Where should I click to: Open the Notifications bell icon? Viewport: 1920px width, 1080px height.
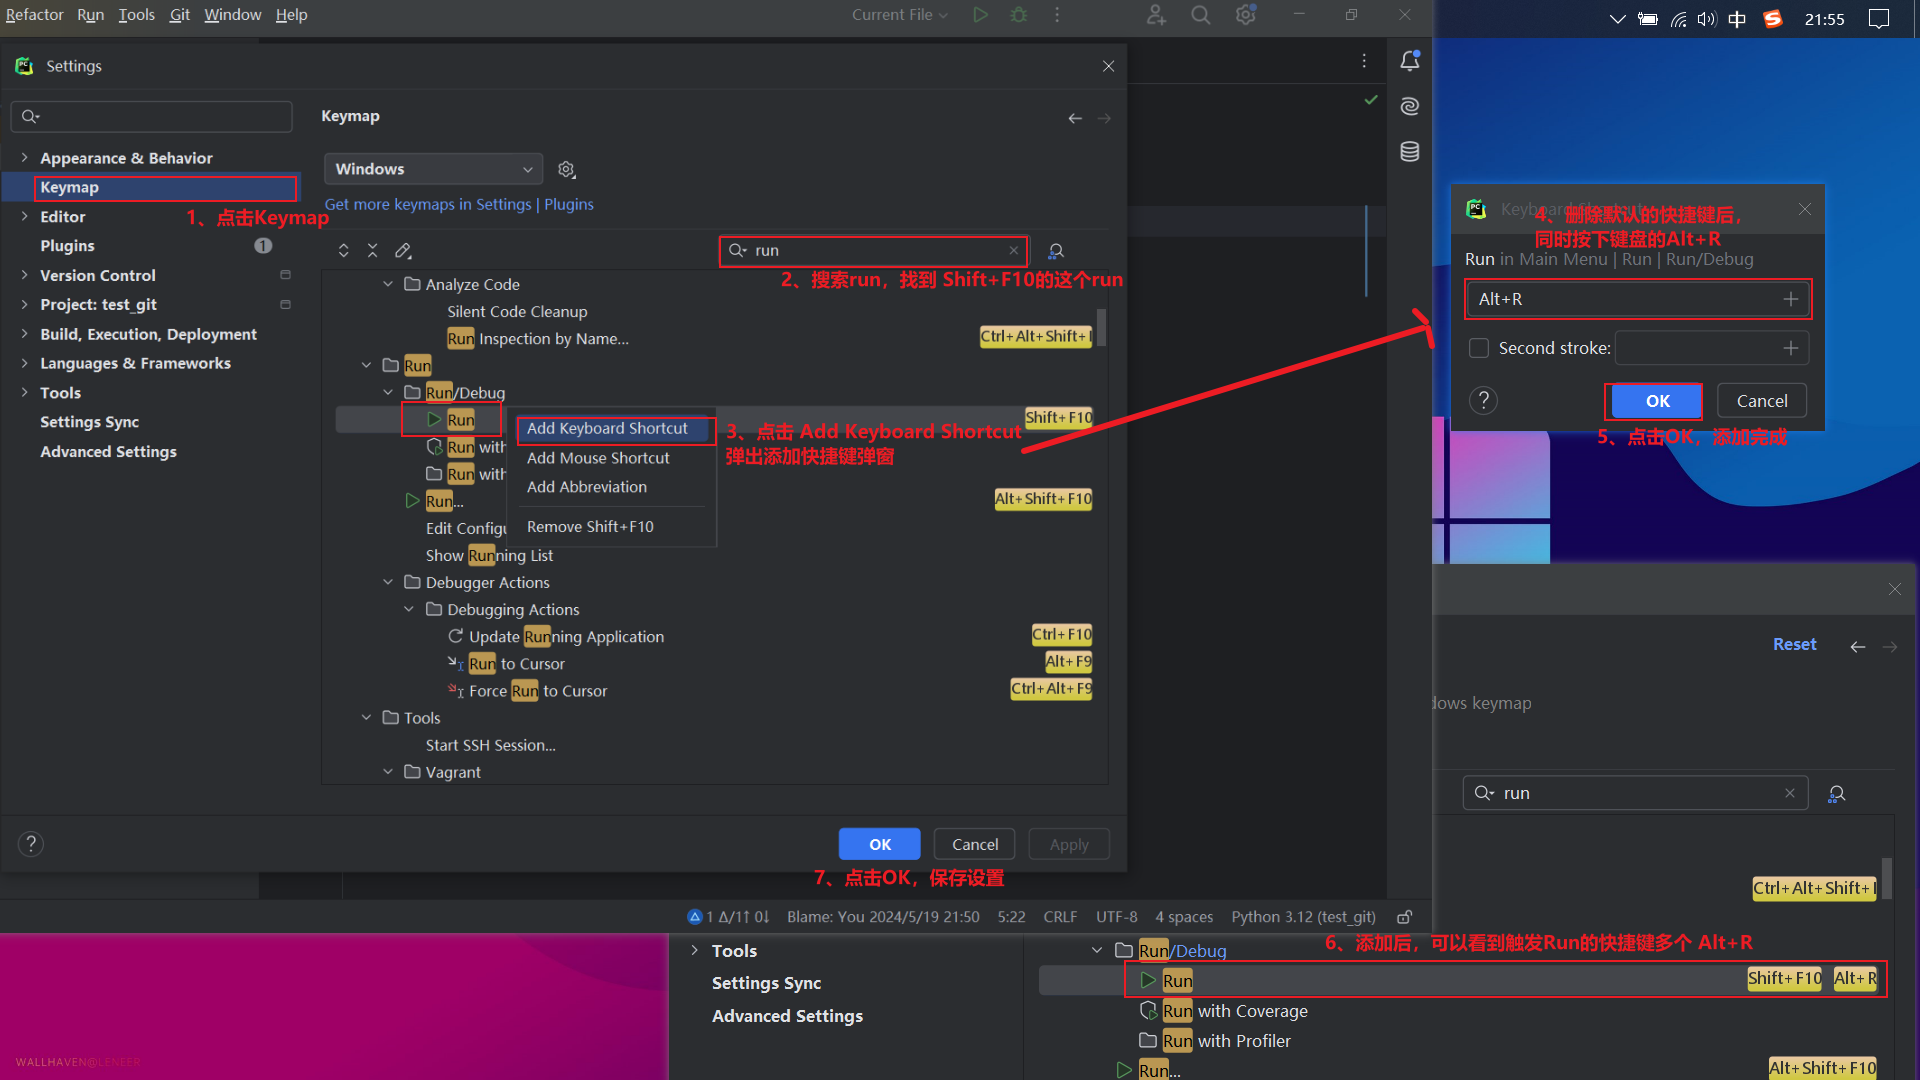1410,61
